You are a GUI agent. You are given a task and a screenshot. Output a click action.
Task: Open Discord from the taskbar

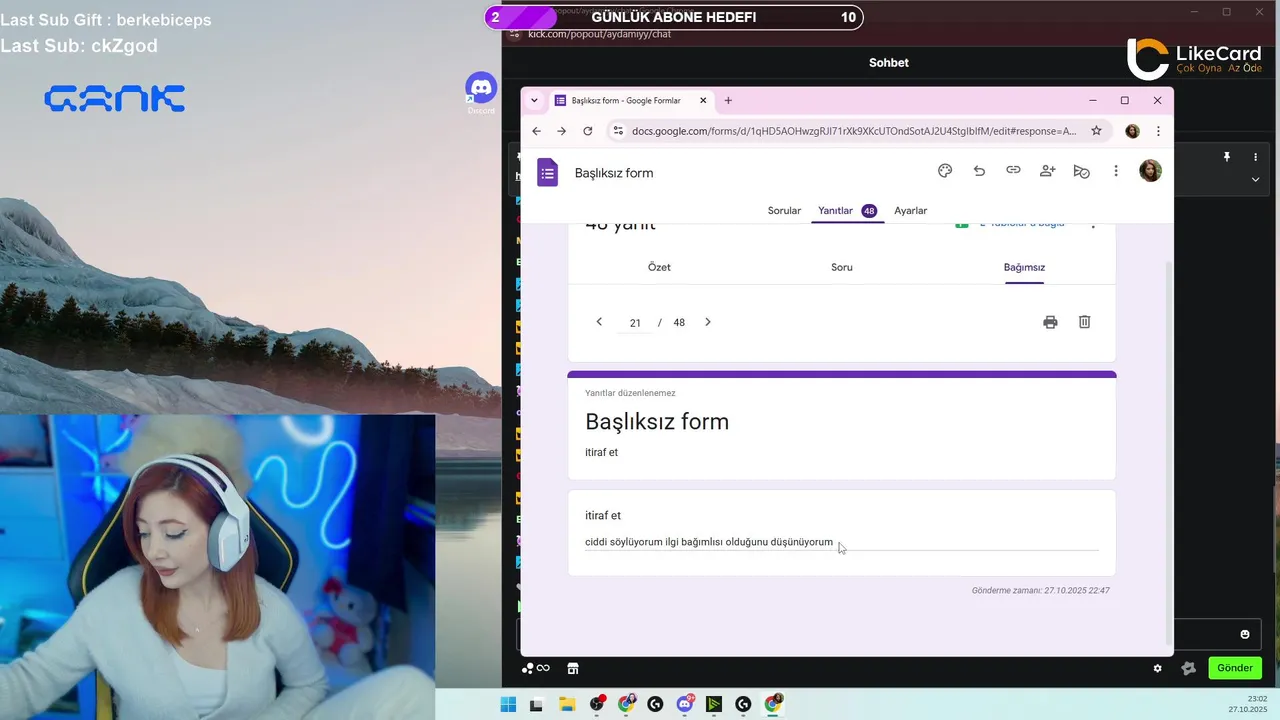click(685, 704)
